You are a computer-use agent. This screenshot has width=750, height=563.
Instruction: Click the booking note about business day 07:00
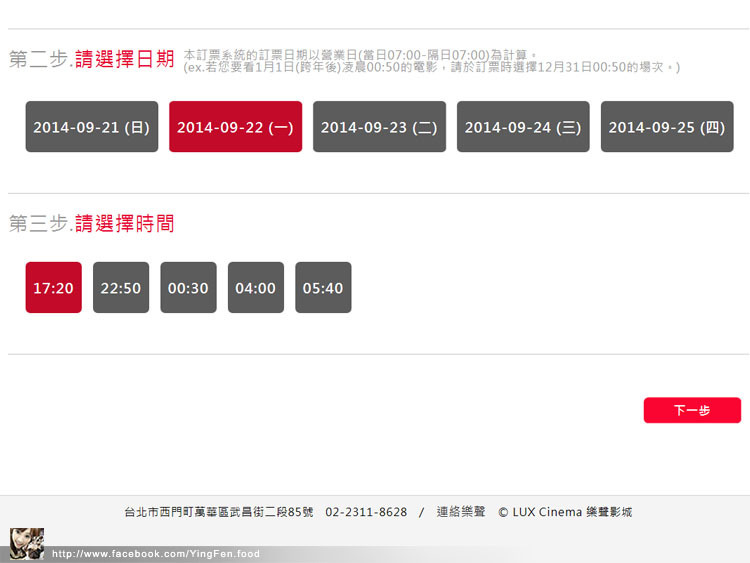431,61
